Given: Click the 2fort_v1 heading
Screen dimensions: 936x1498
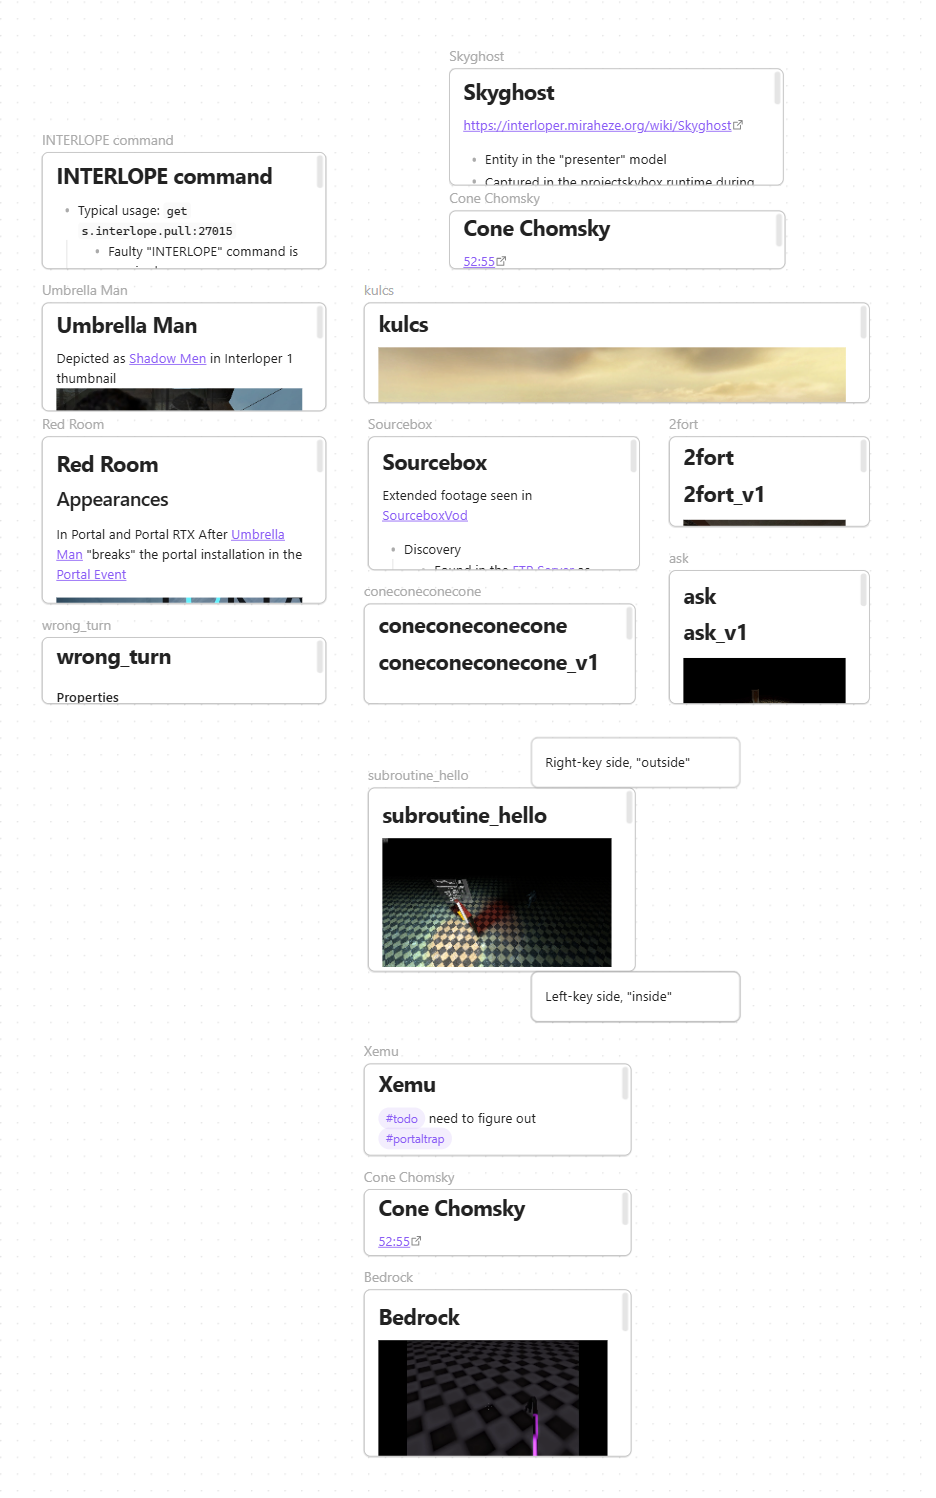Looking at the screenshot, I should click(724, 495).
